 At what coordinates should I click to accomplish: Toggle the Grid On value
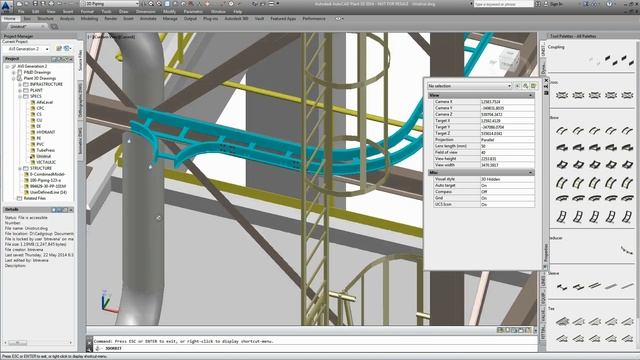[x=507, y=198]
